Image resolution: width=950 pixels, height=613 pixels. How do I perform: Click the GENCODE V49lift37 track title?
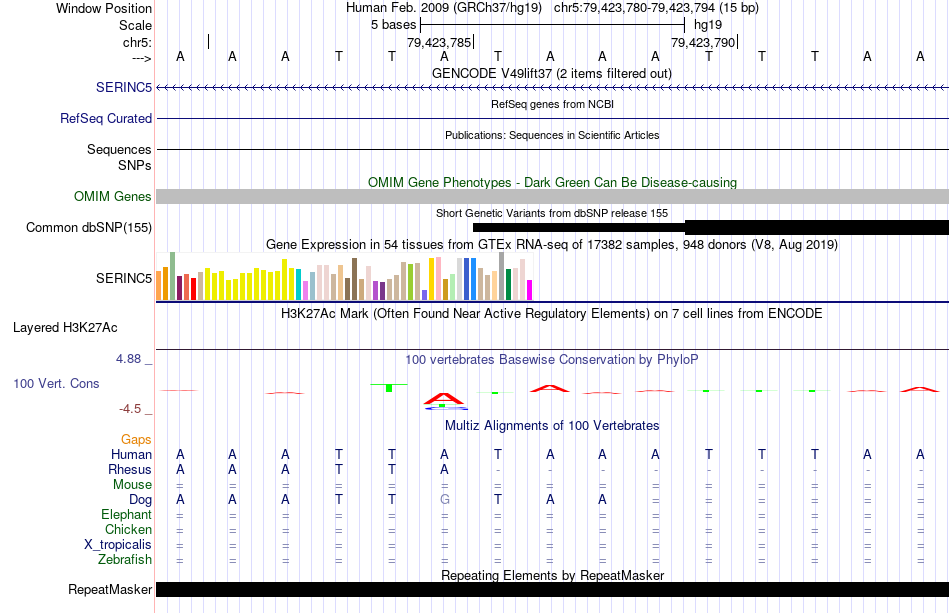[x=551, y=73]
